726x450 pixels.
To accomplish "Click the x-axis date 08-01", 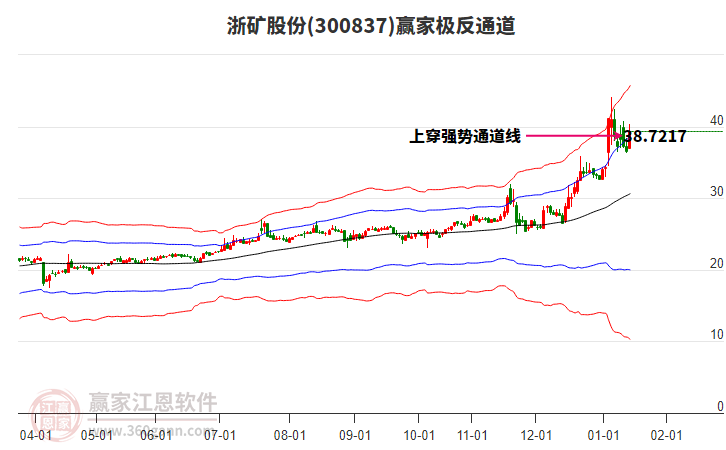I will click(290, 435).
